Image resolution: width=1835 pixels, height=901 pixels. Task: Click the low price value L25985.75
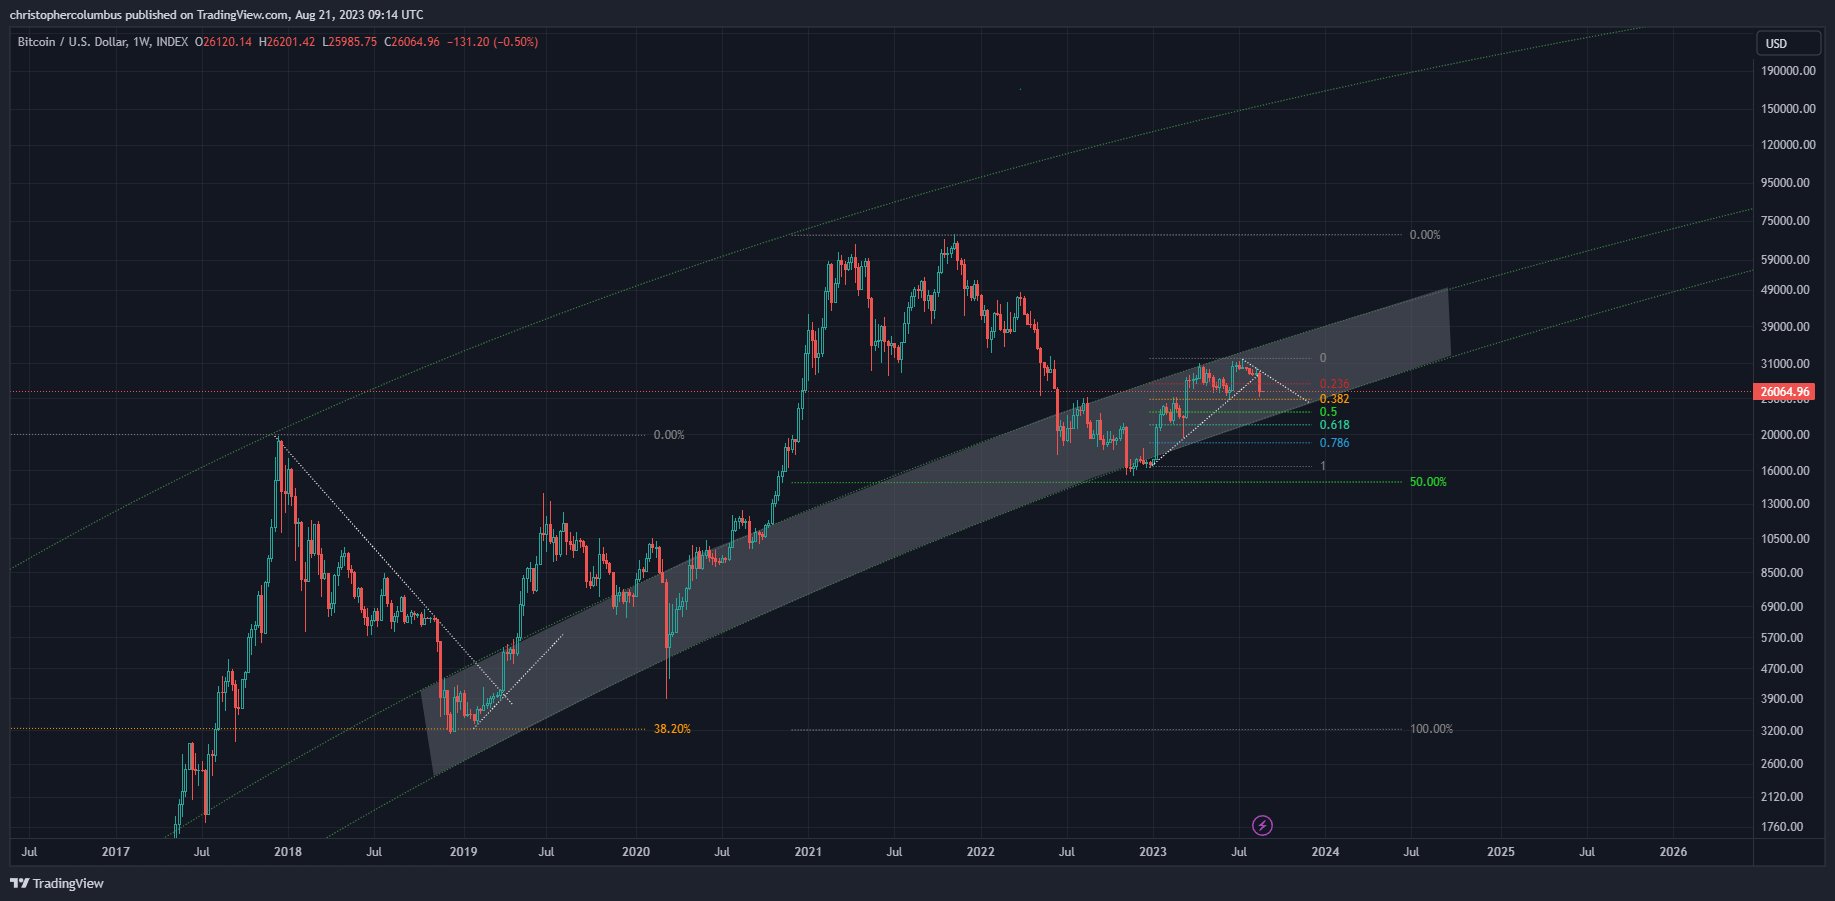(x=350, y=42)
